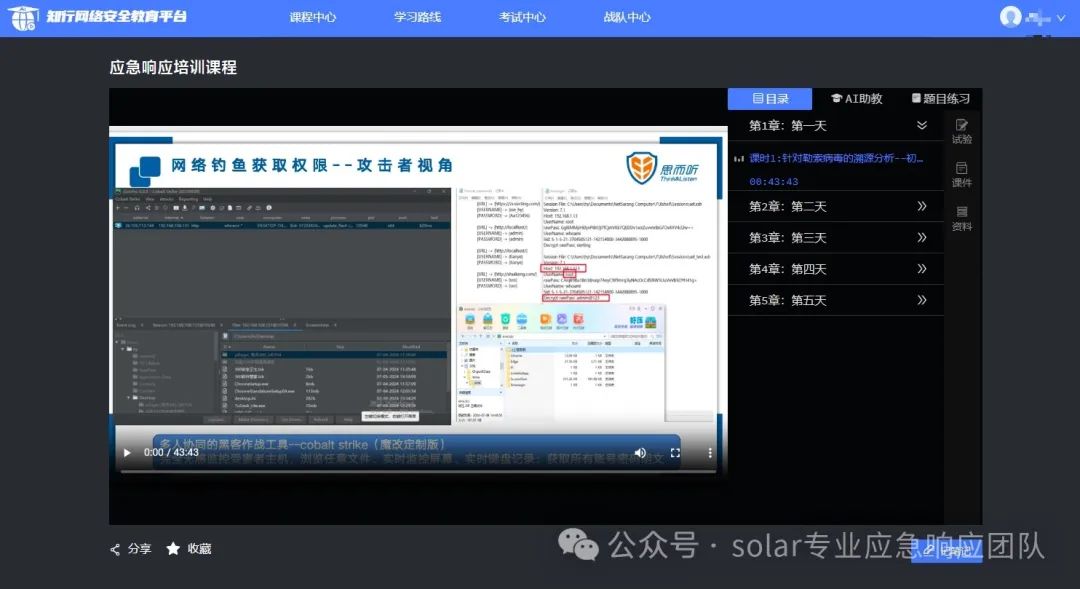The height and width of the screenshot is (589, 1080).
Task: Open the 学习路线 menu
Action: pos(417,17)
